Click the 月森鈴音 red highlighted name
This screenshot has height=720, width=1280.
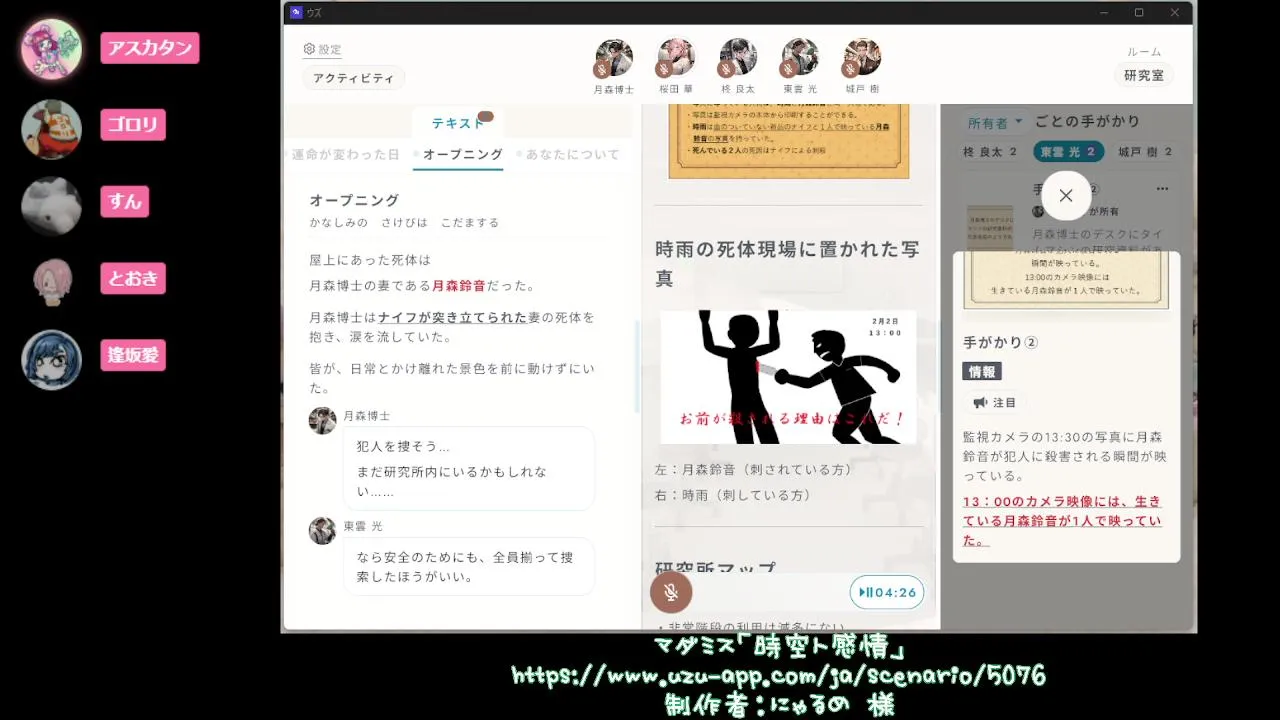coord(459,285)
